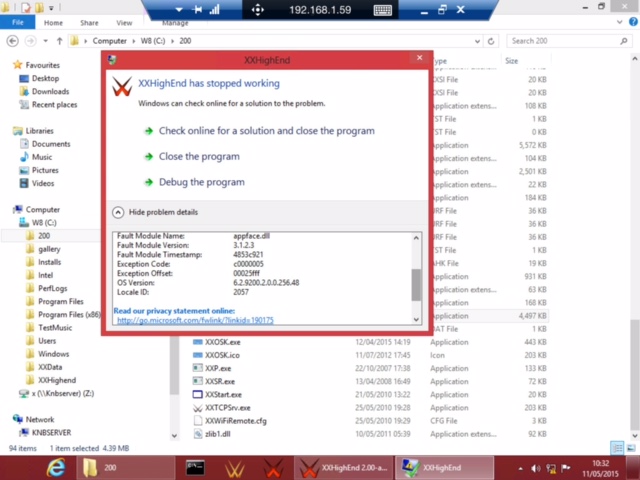This screenshot has height=480, width=640.
Task: Open Desktop in Favourites
Action: 45,78
